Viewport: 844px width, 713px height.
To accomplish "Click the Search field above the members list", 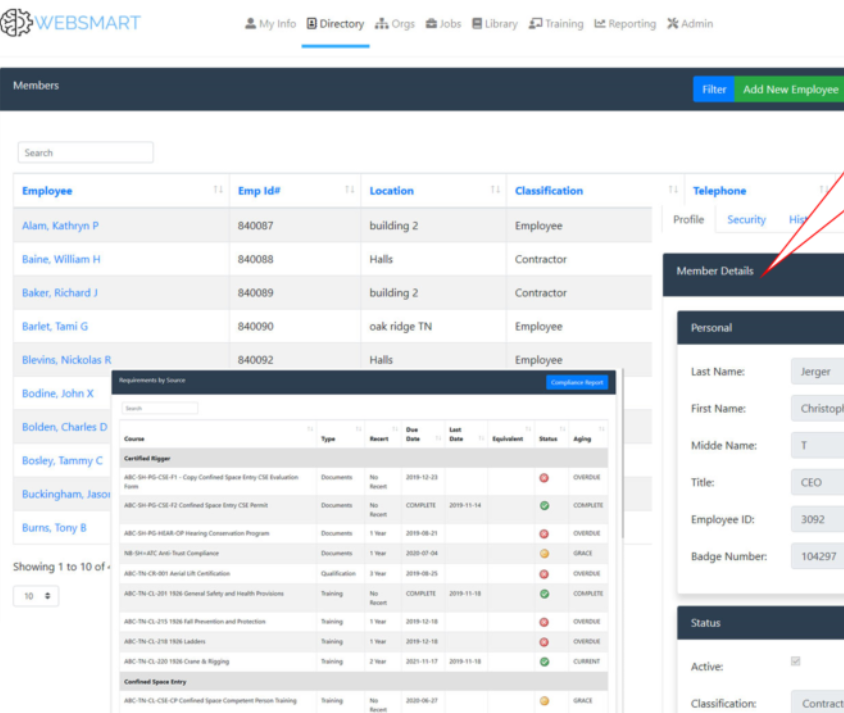I will tap(85, 152).
